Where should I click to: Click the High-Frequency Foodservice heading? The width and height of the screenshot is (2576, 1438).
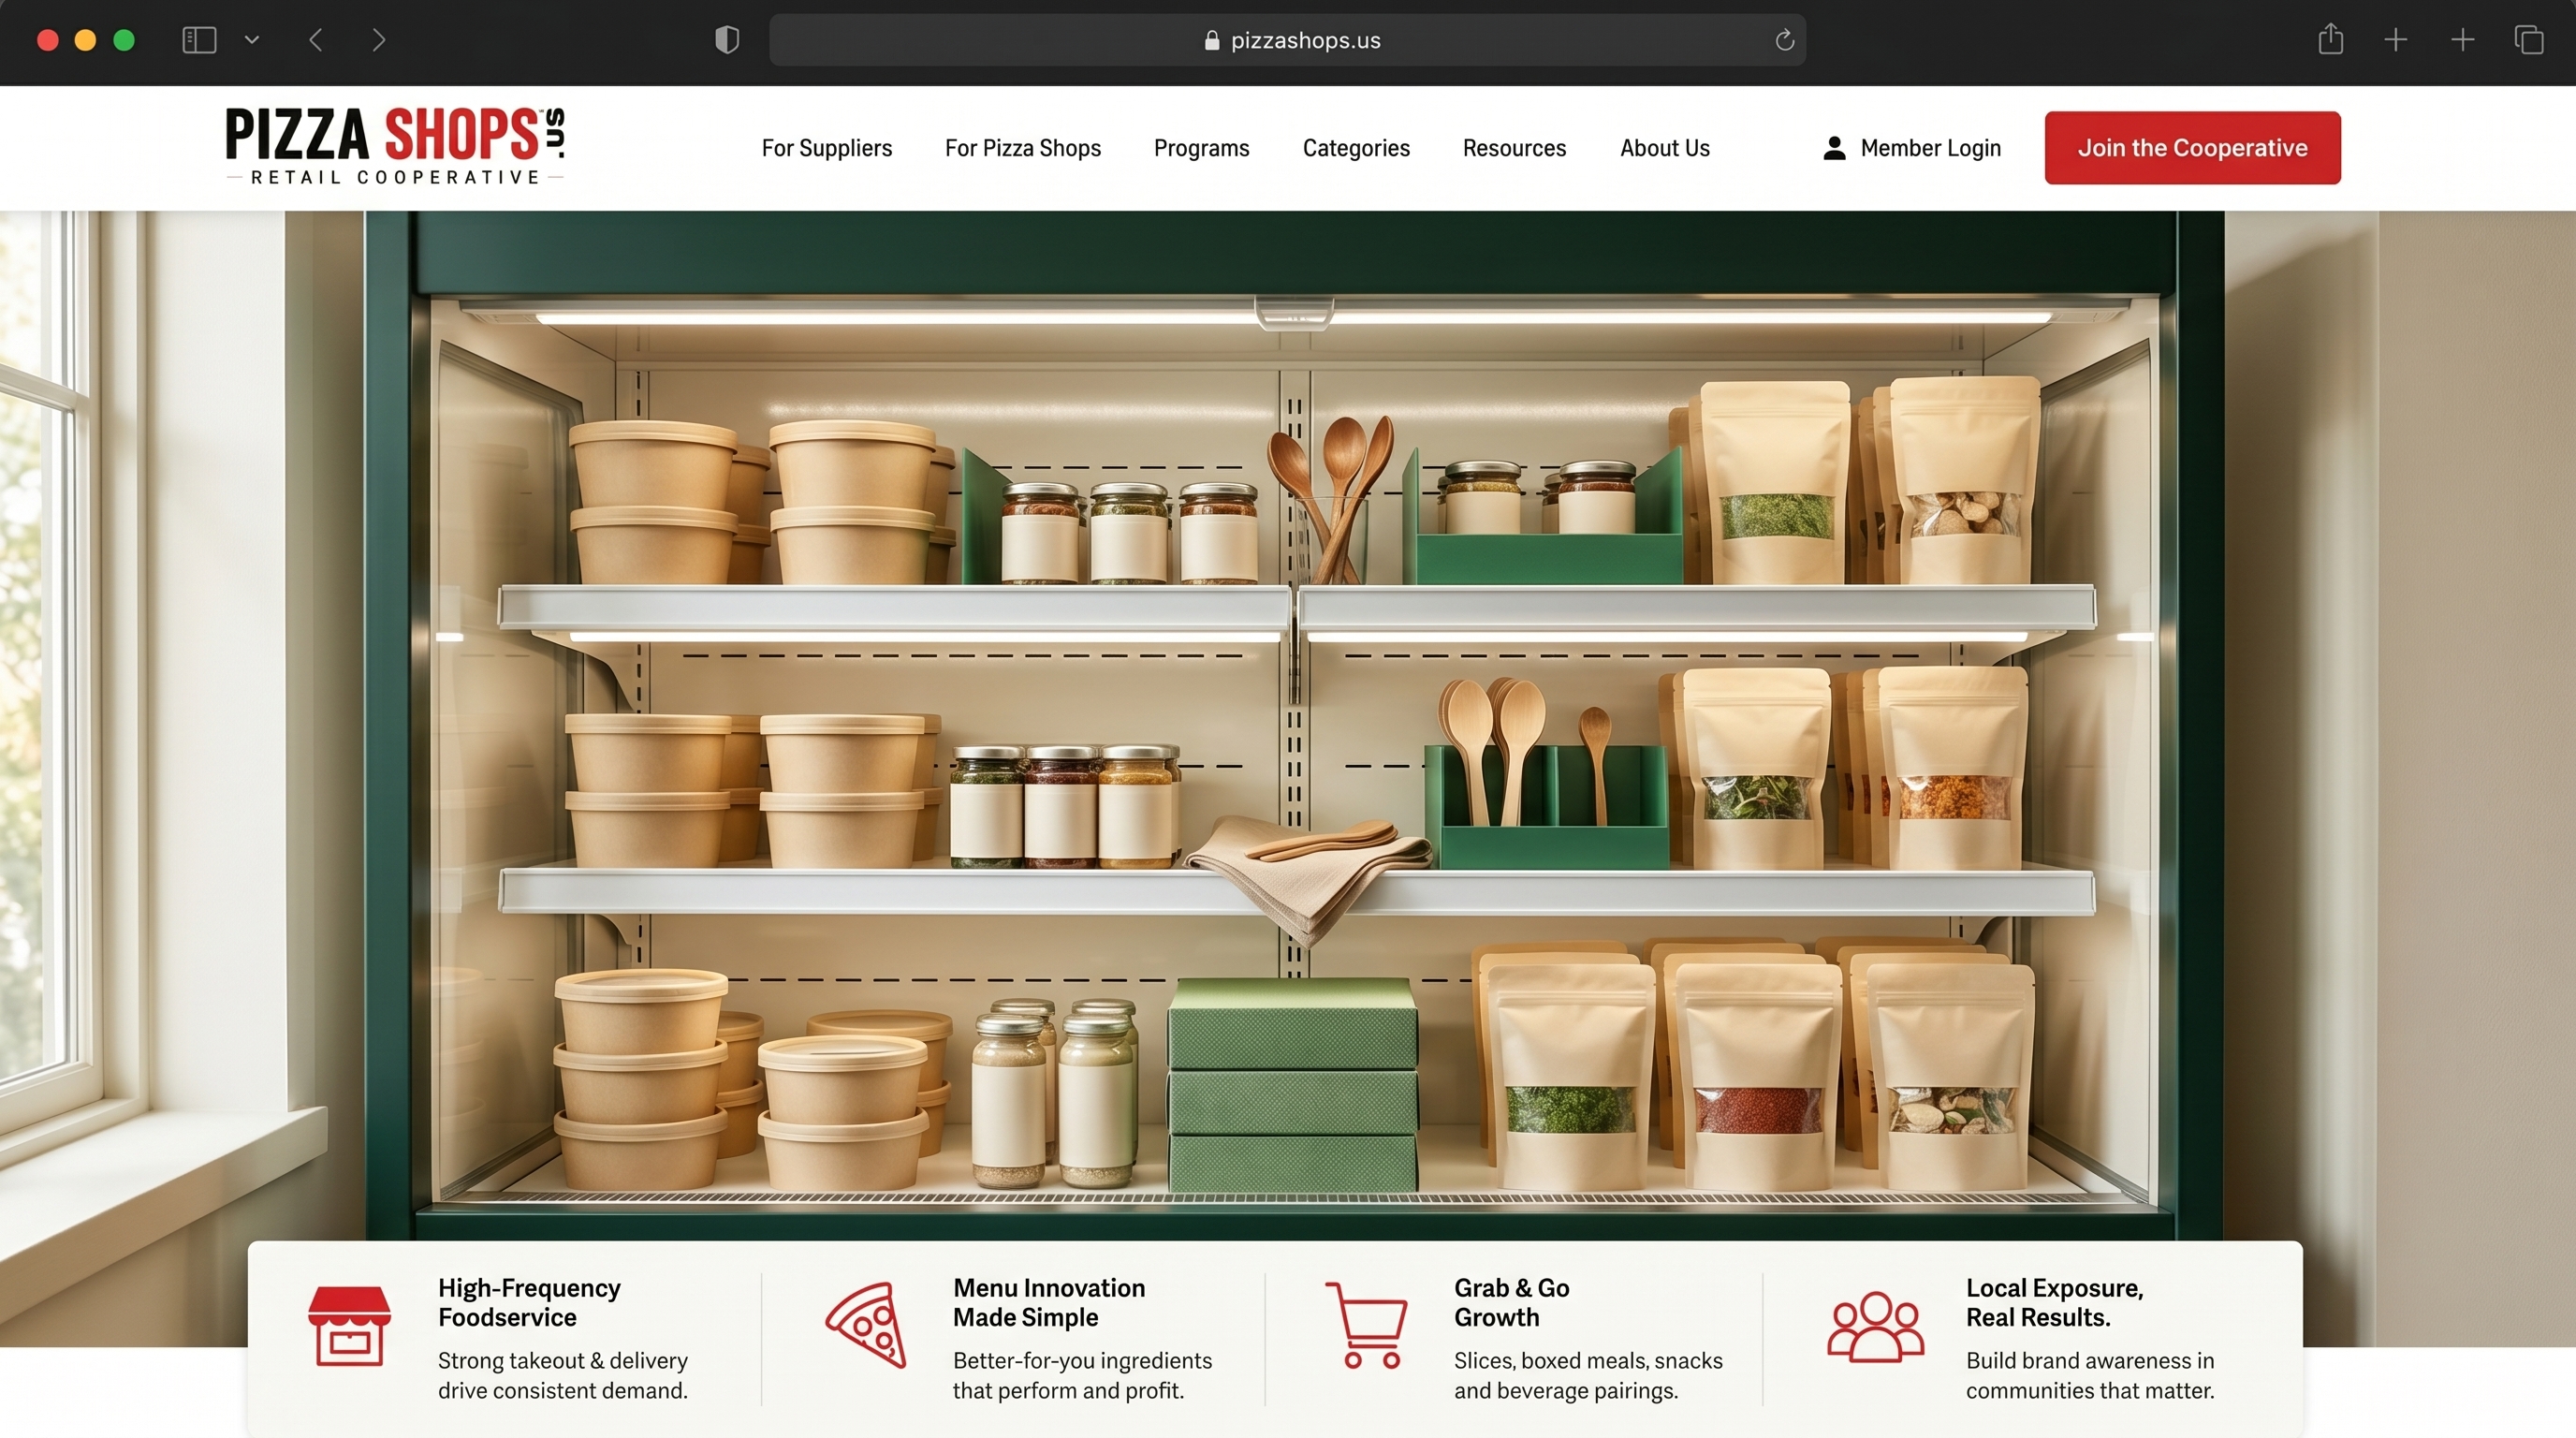[529, 1302]
